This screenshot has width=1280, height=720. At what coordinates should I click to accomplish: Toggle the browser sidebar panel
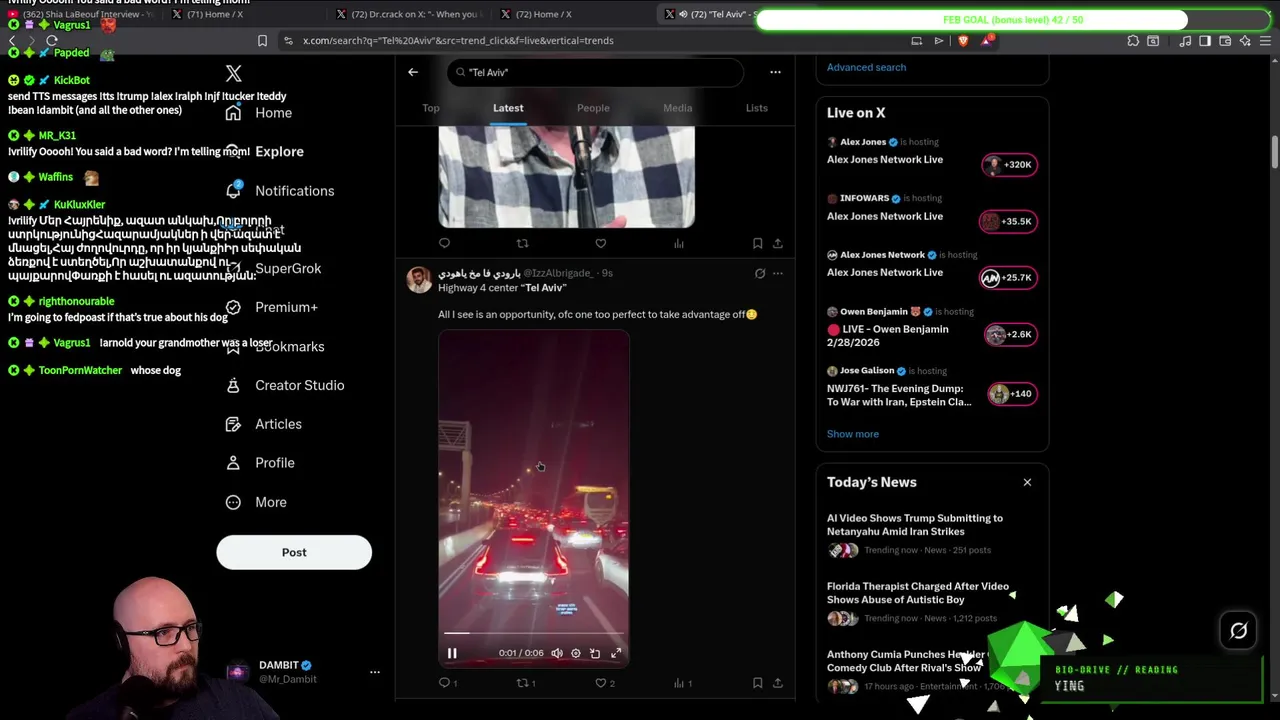[x=1205, y=41]
